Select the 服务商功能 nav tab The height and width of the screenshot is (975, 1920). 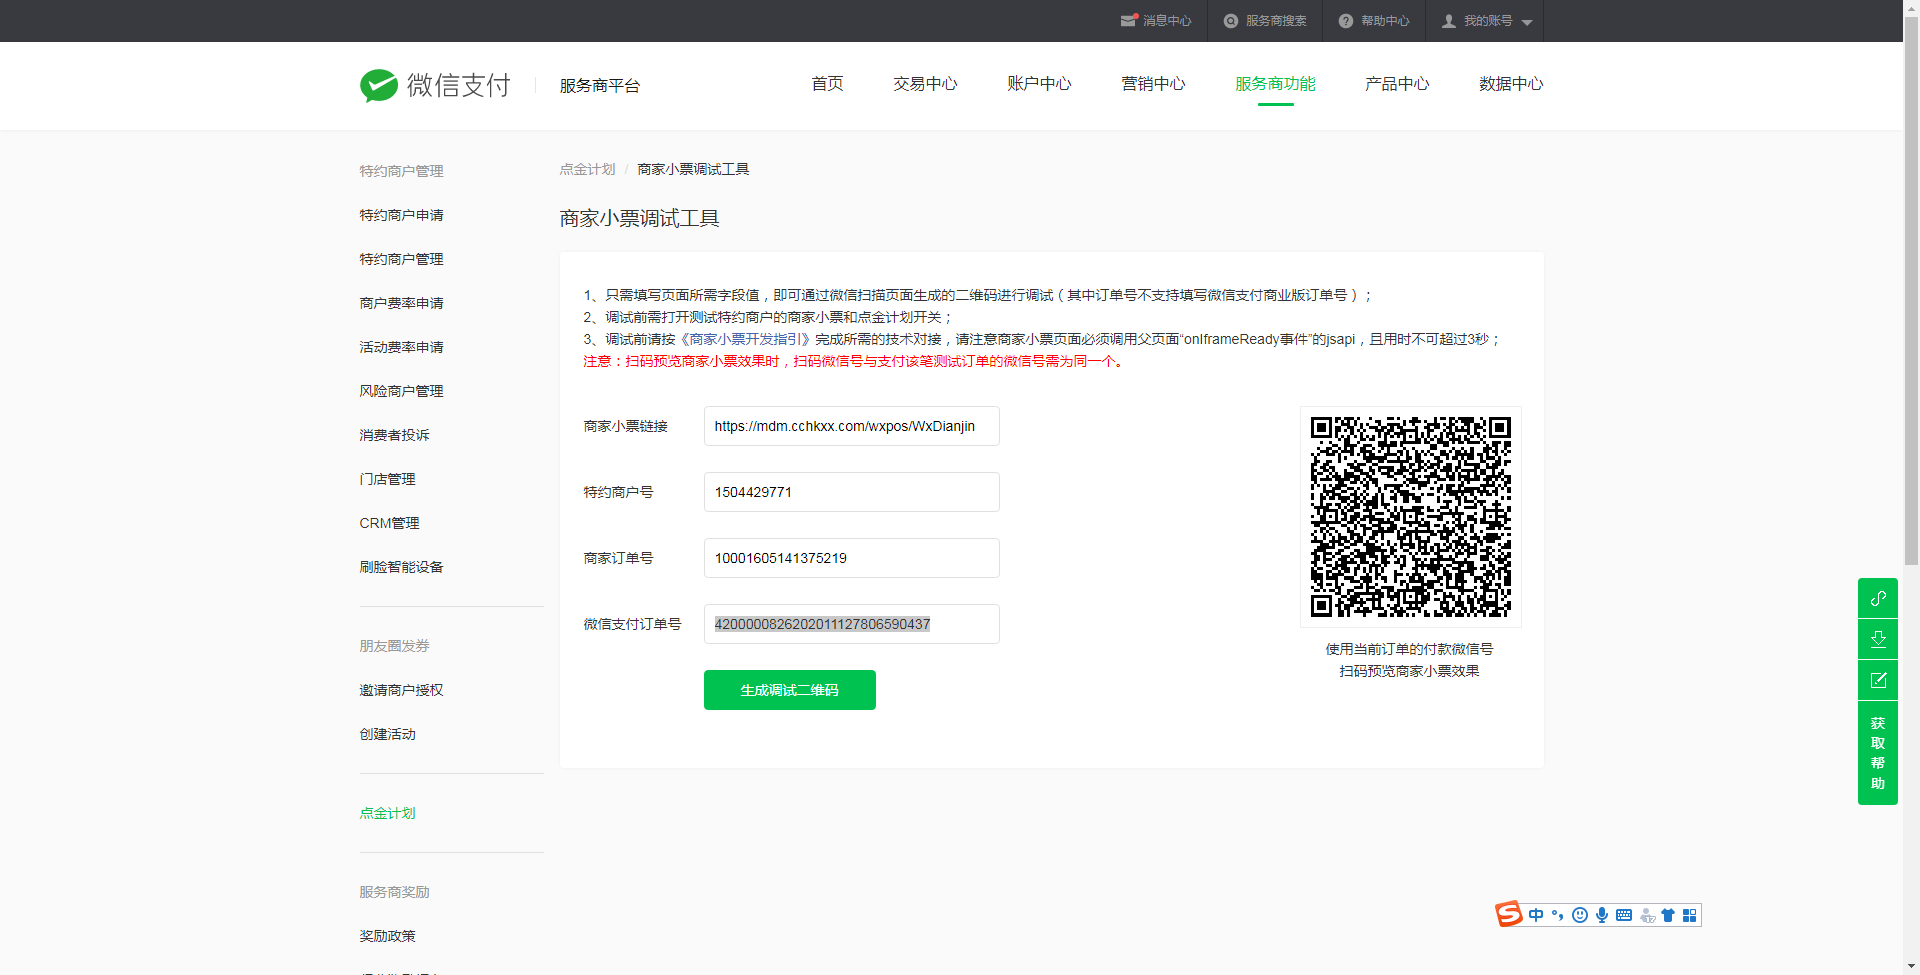click(x=1275, y=84)
